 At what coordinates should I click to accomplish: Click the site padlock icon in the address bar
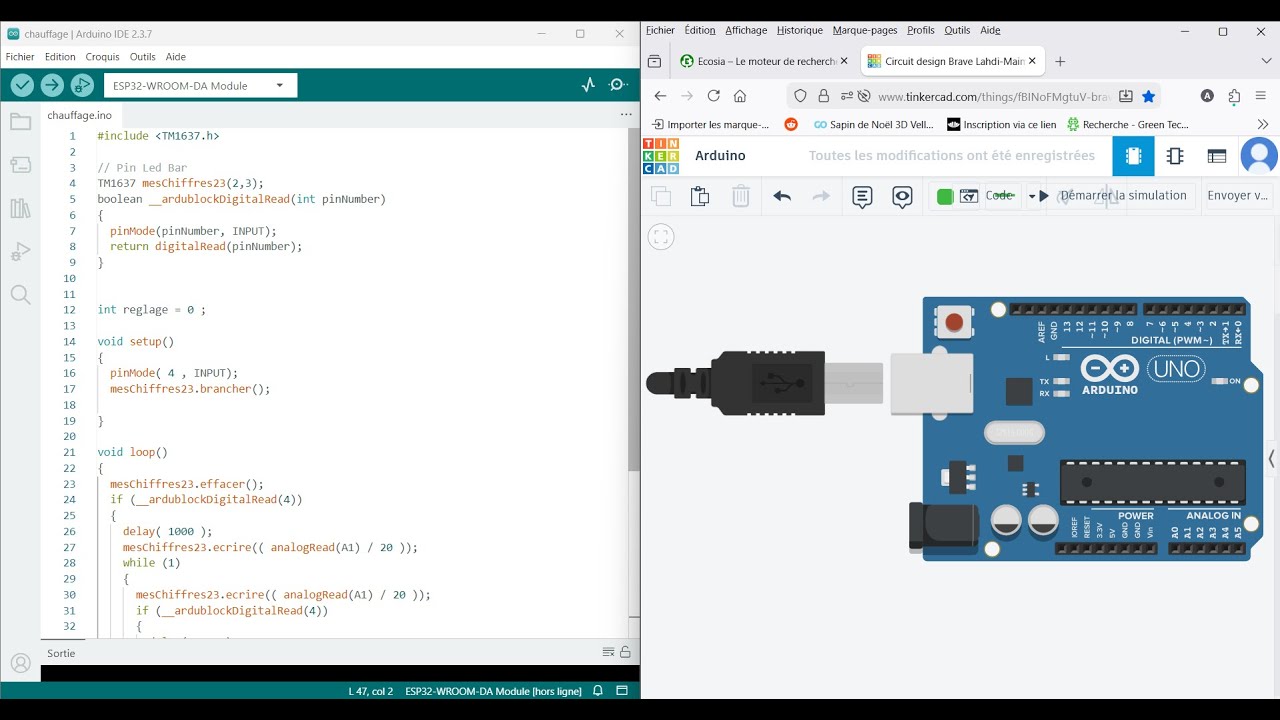(x=823, y=96)
